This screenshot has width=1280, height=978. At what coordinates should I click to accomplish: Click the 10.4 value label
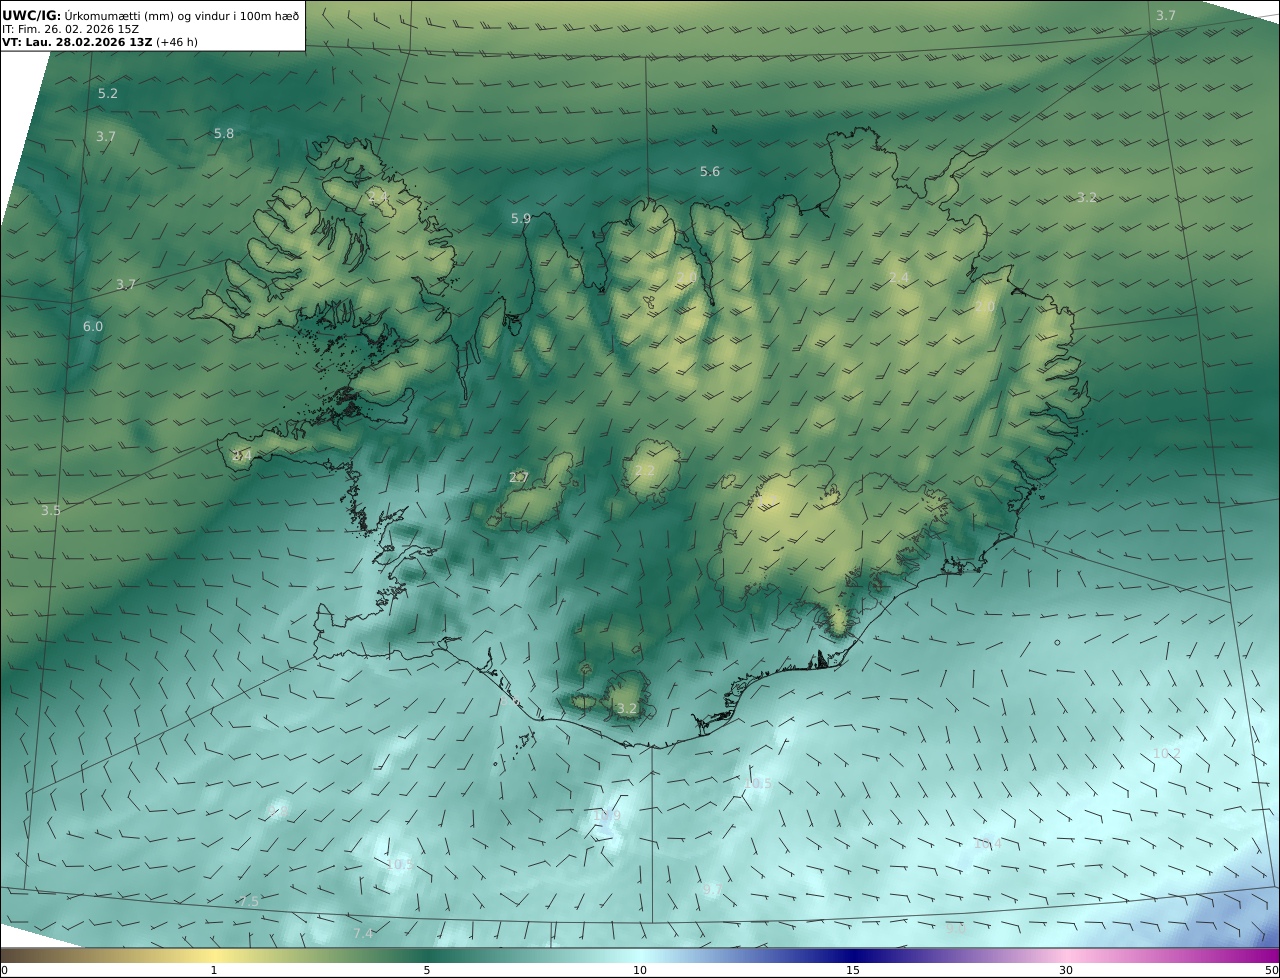988,844
